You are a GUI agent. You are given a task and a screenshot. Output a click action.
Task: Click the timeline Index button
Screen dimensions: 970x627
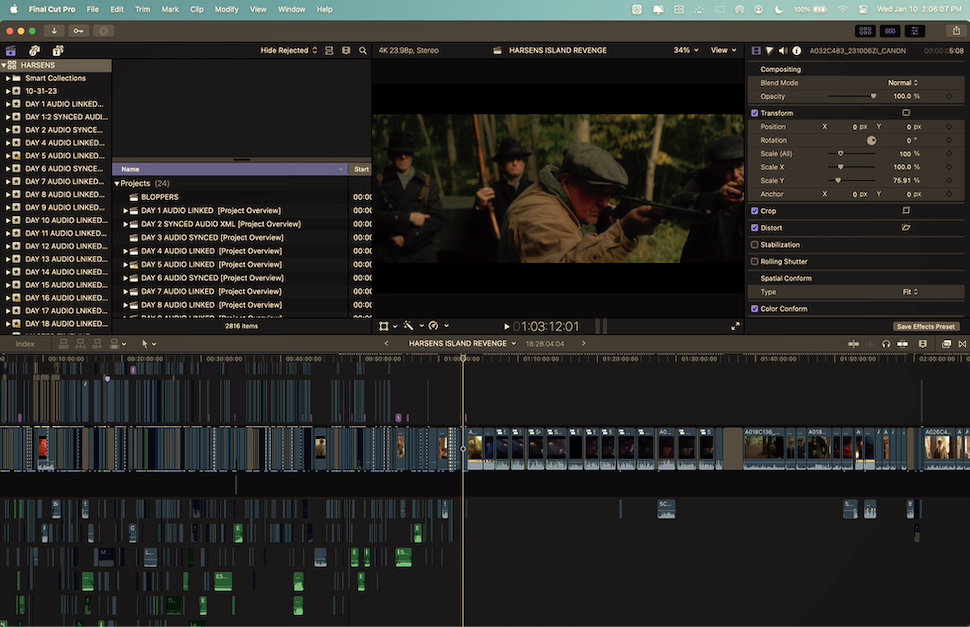coord(25,344)
